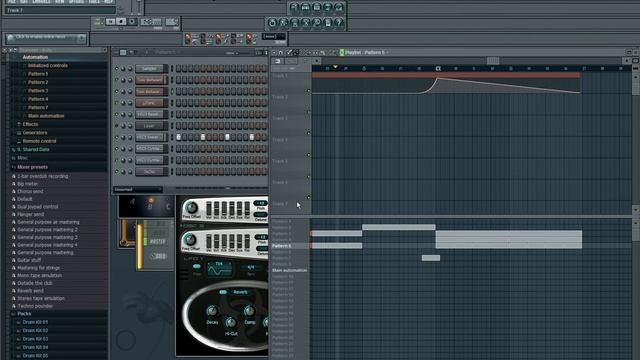Viewport: 640px width, 360px height.
Task: Adjust swing slider in step sequencer header
Action: point(237,53)
